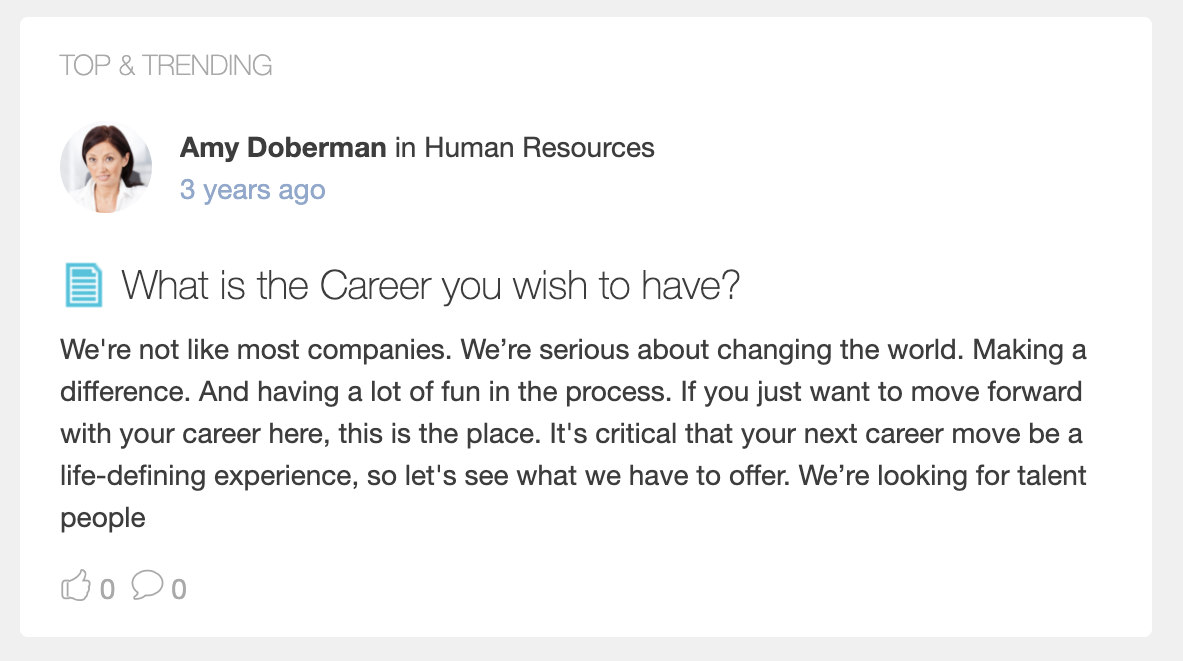Viewport: 1183px width, 661px height.
Task: Open post 'What is the Career you wish to have?'
Action: tap(431, 286)
